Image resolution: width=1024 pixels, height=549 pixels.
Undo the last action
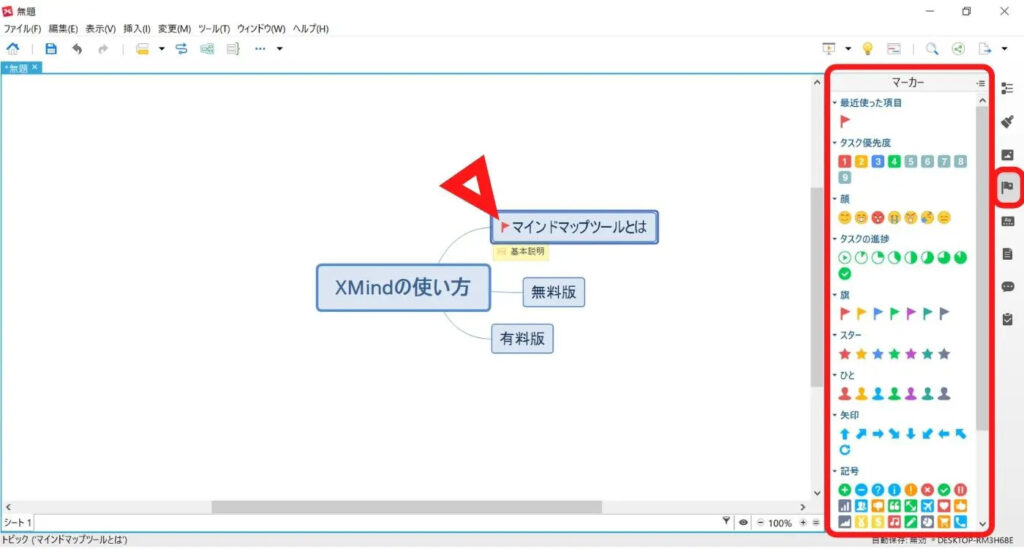pos(77,48)
